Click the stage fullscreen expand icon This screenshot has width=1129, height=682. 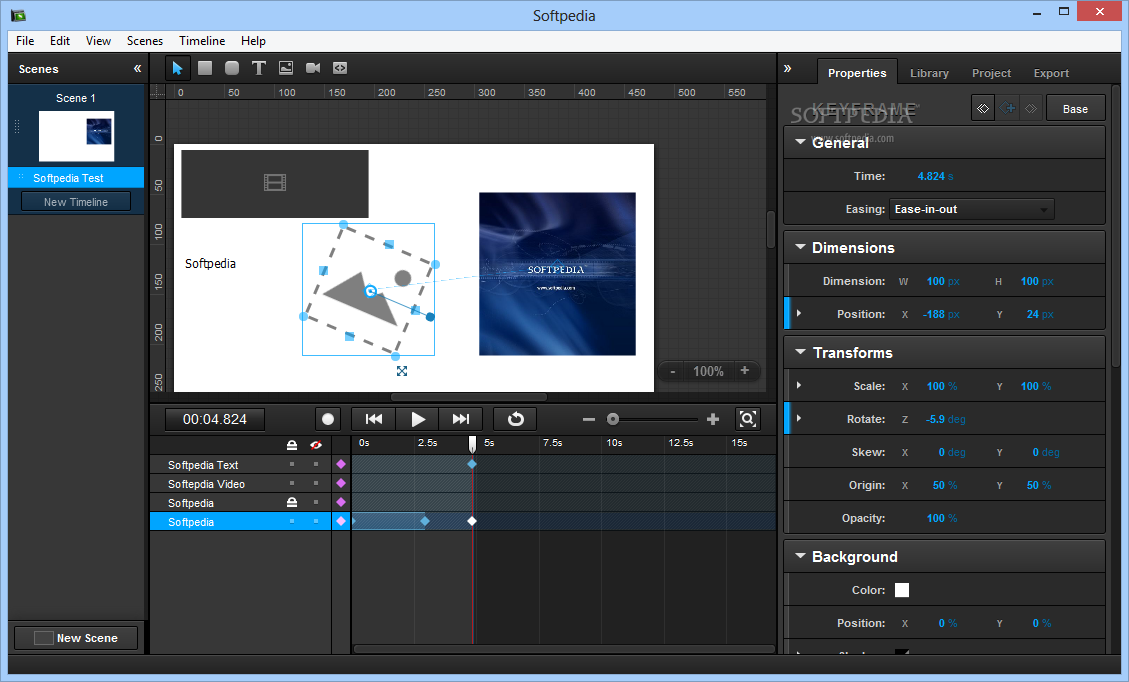click(x=402, y=371)
